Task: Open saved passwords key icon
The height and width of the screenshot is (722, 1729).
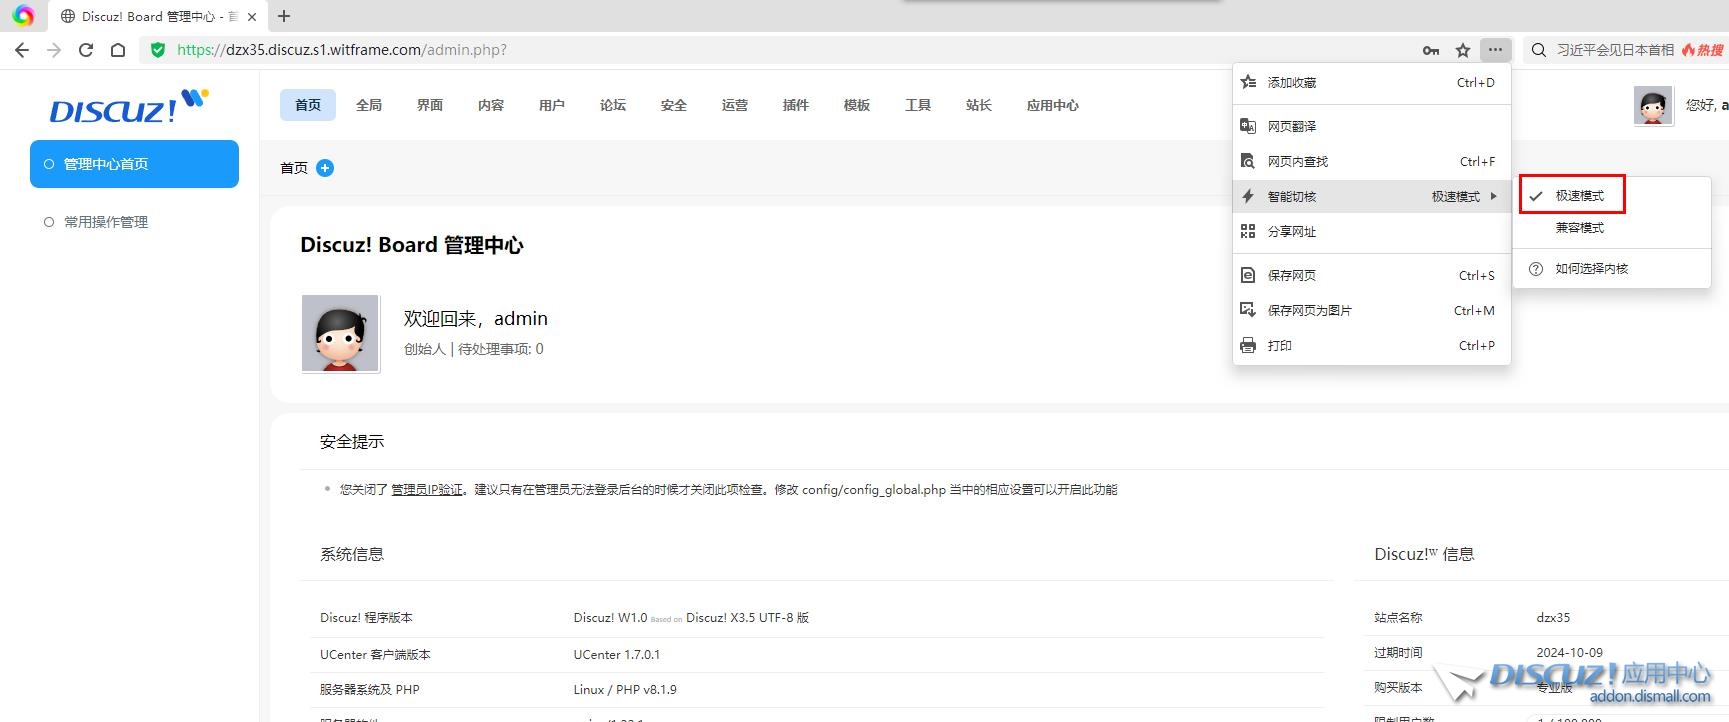Action: pos(1431,50)
